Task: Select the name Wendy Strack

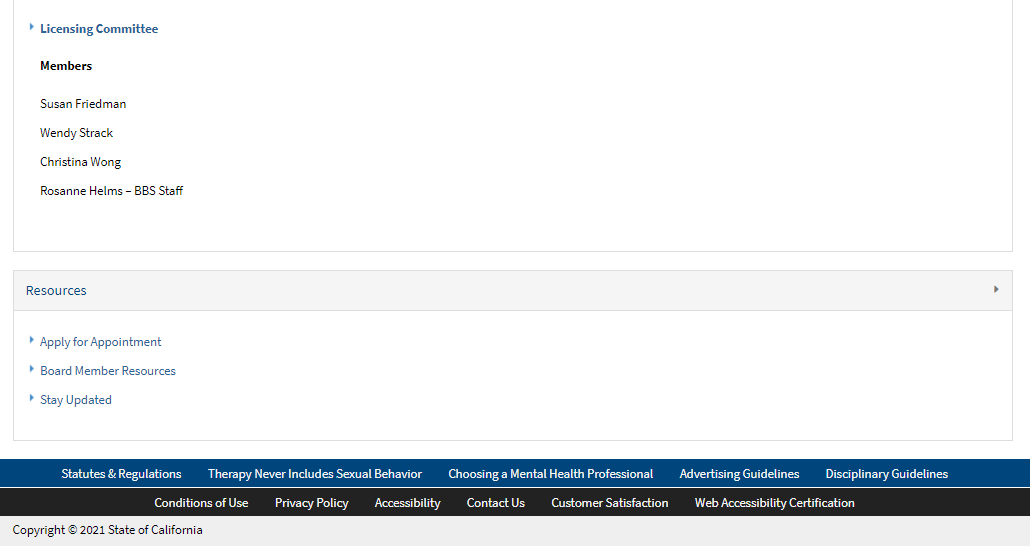Action: (x=76, y=133)
